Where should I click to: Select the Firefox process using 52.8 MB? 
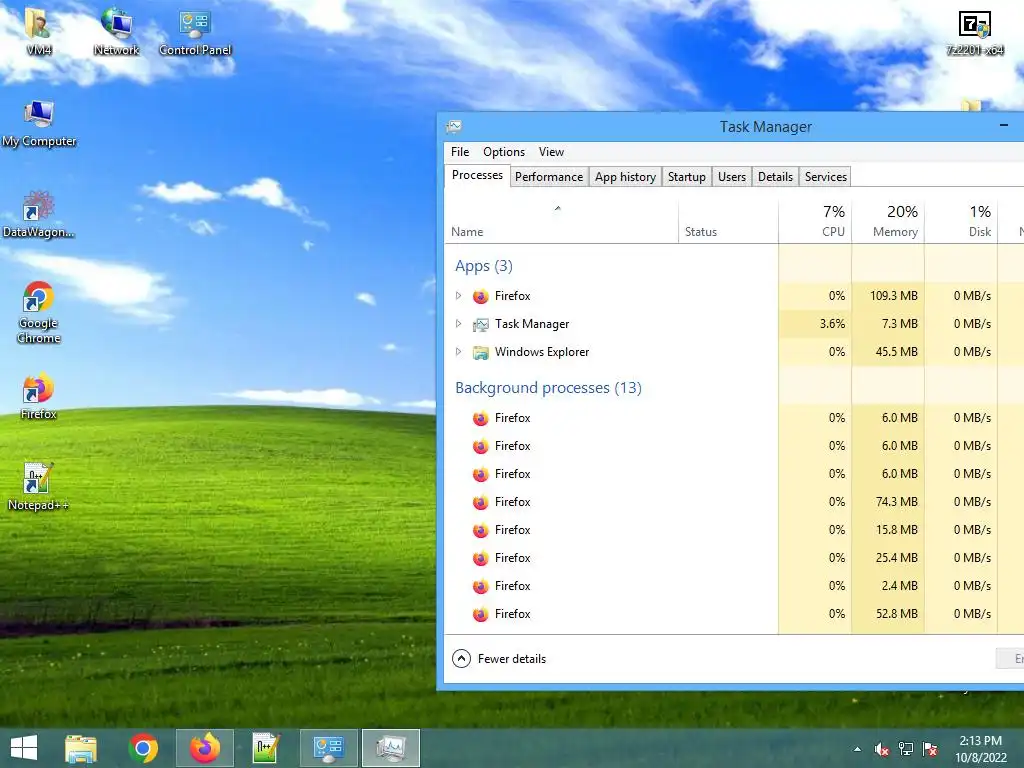coord(734,615)
